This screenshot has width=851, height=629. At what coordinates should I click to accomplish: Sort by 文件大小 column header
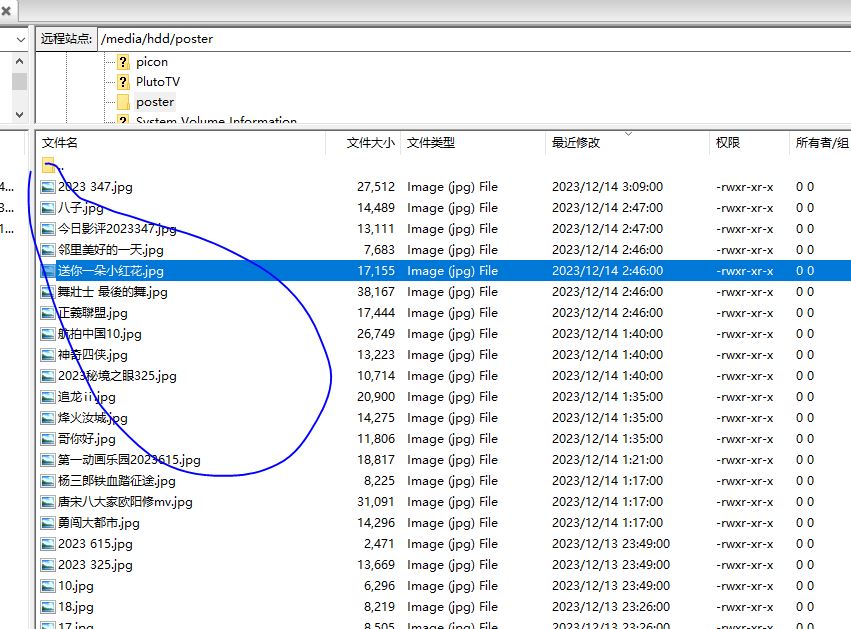tap(363, 143)
